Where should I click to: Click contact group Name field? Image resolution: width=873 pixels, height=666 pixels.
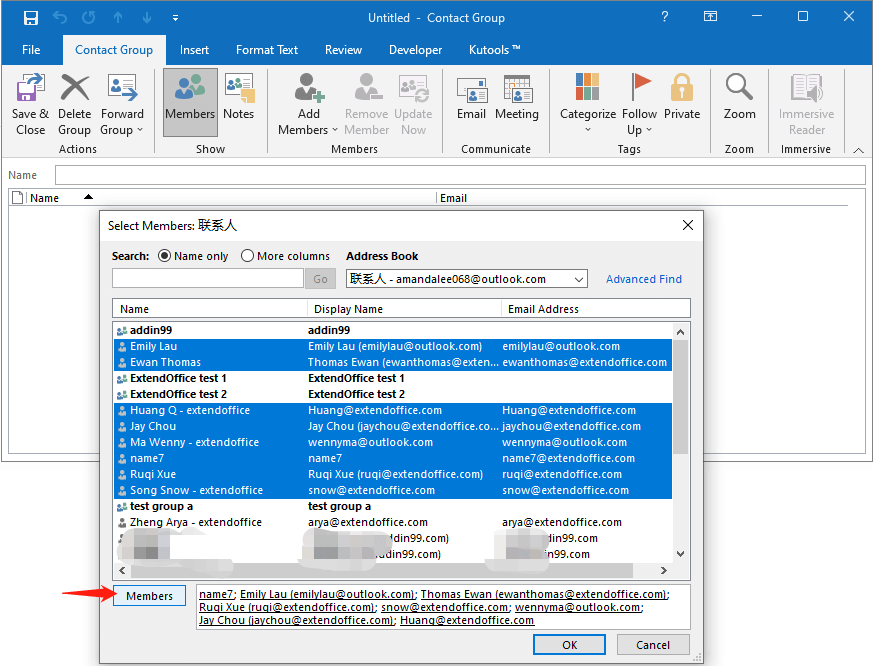click(460, 175)
